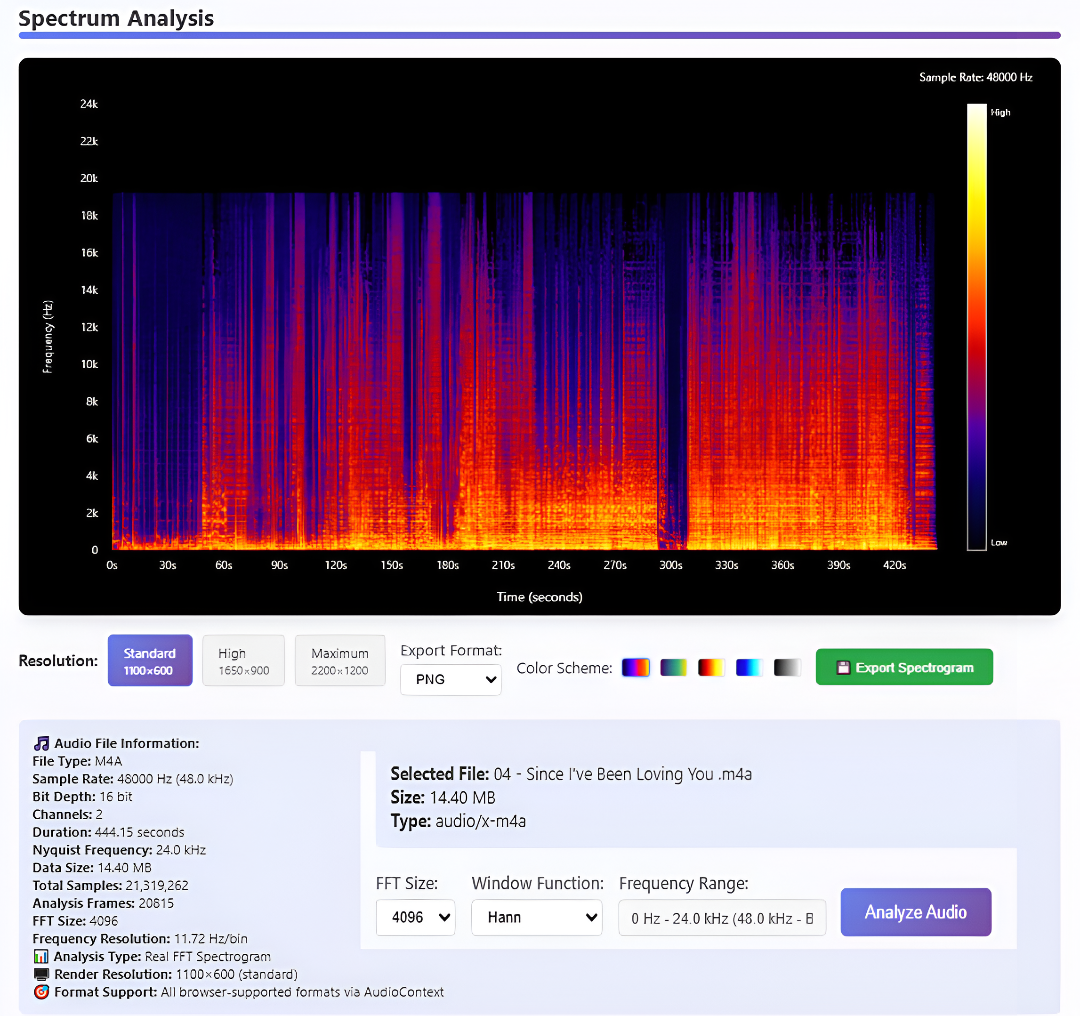1080x1016 pixels.
Task: Open the Frequency Range selector
Action: point(722,918)
